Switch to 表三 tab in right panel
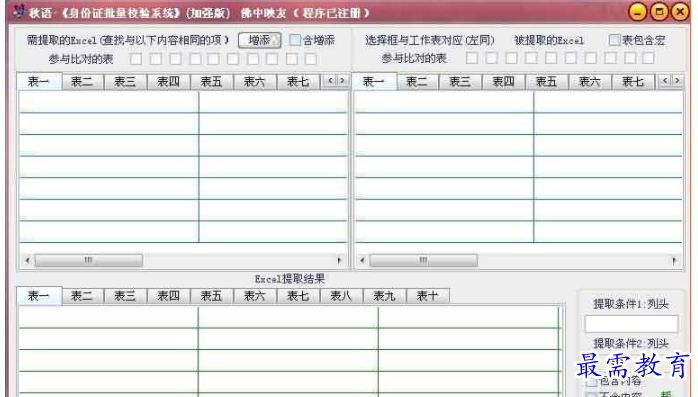Viewport: 698px width, 397px height. point(460,82)
